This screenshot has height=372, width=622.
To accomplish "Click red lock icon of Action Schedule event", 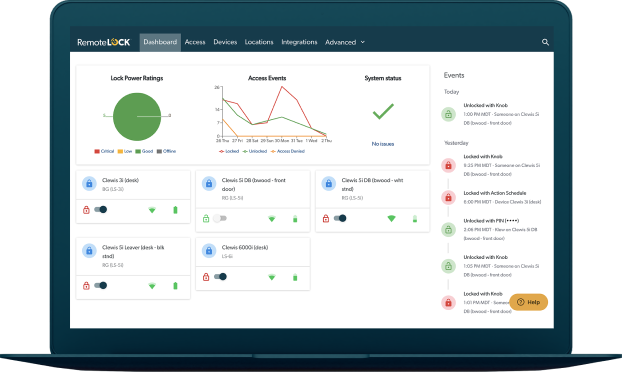I will pos(448,198).
